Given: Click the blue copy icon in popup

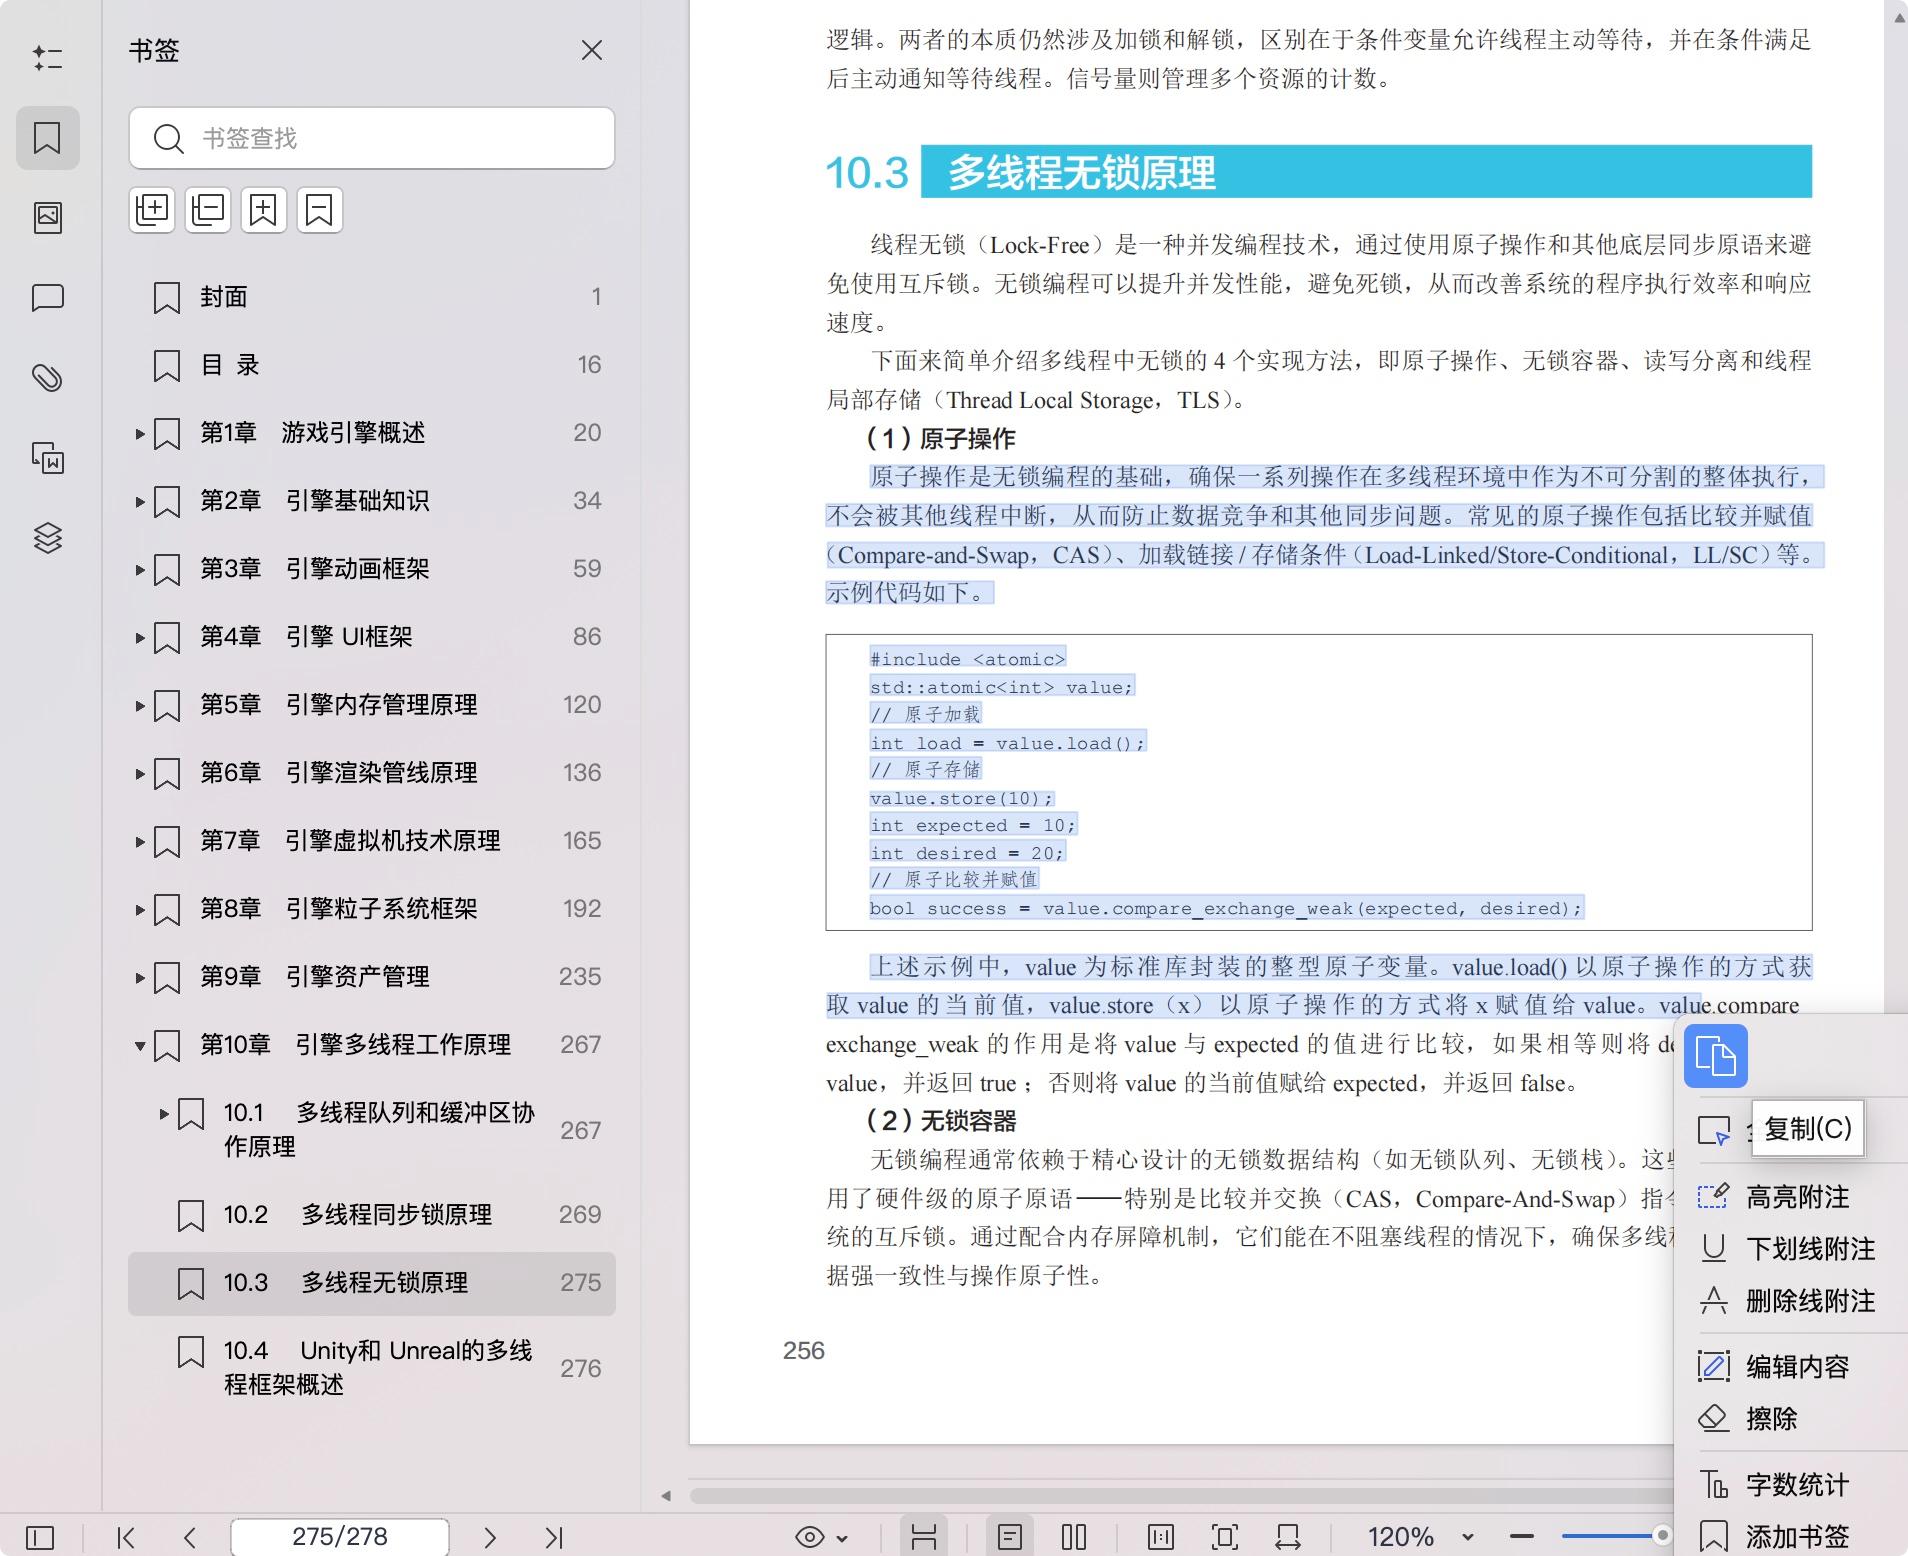Looking at the screenshot, I should point(1715,1056).
